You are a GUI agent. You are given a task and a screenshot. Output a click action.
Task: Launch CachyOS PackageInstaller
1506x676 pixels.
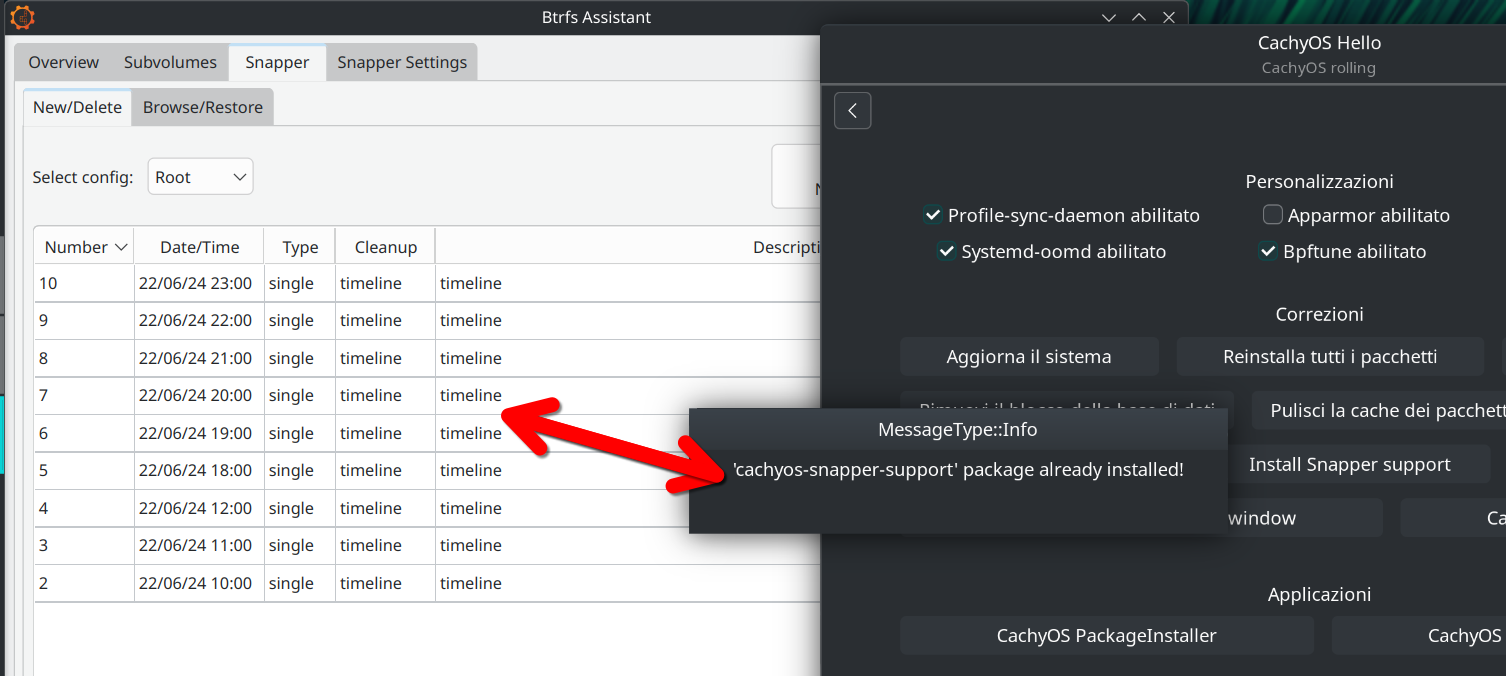click(1106, 635)
